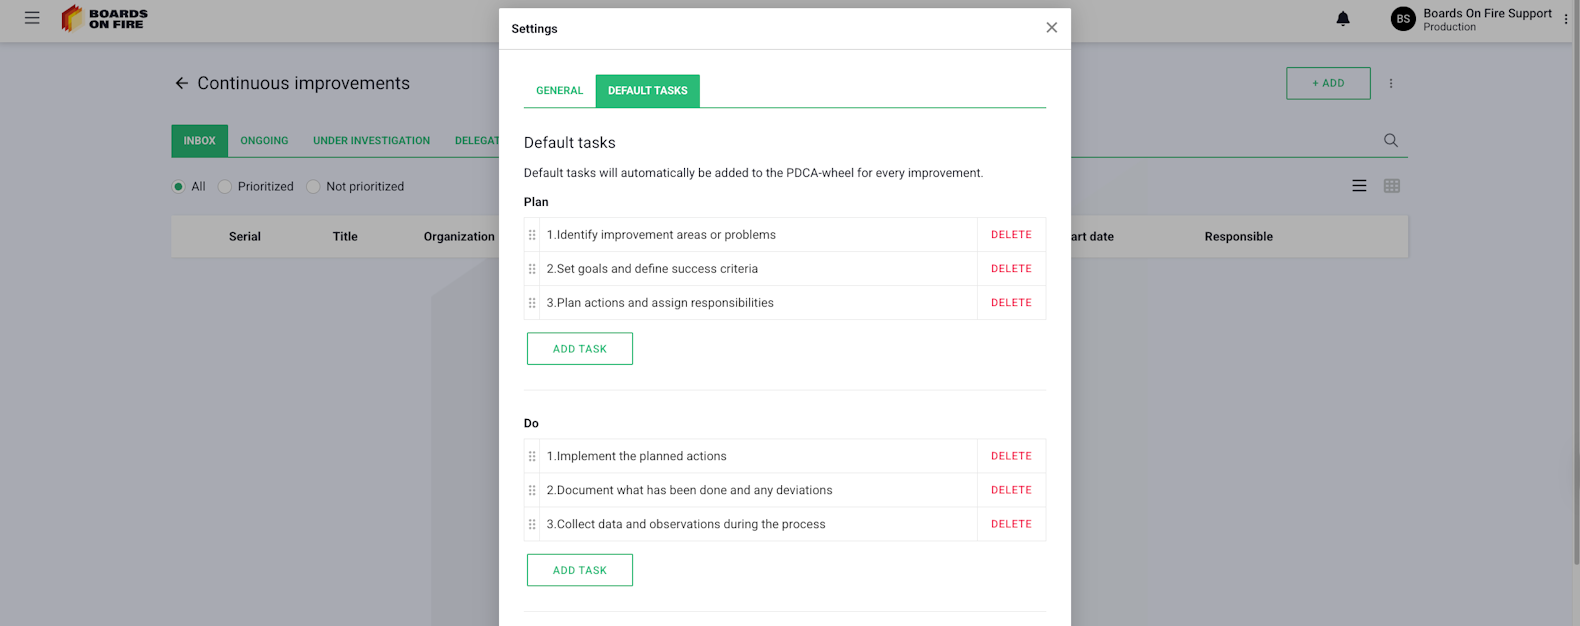
Task: Open the Under Investigation tab
Action: click(x=371, y=141)
